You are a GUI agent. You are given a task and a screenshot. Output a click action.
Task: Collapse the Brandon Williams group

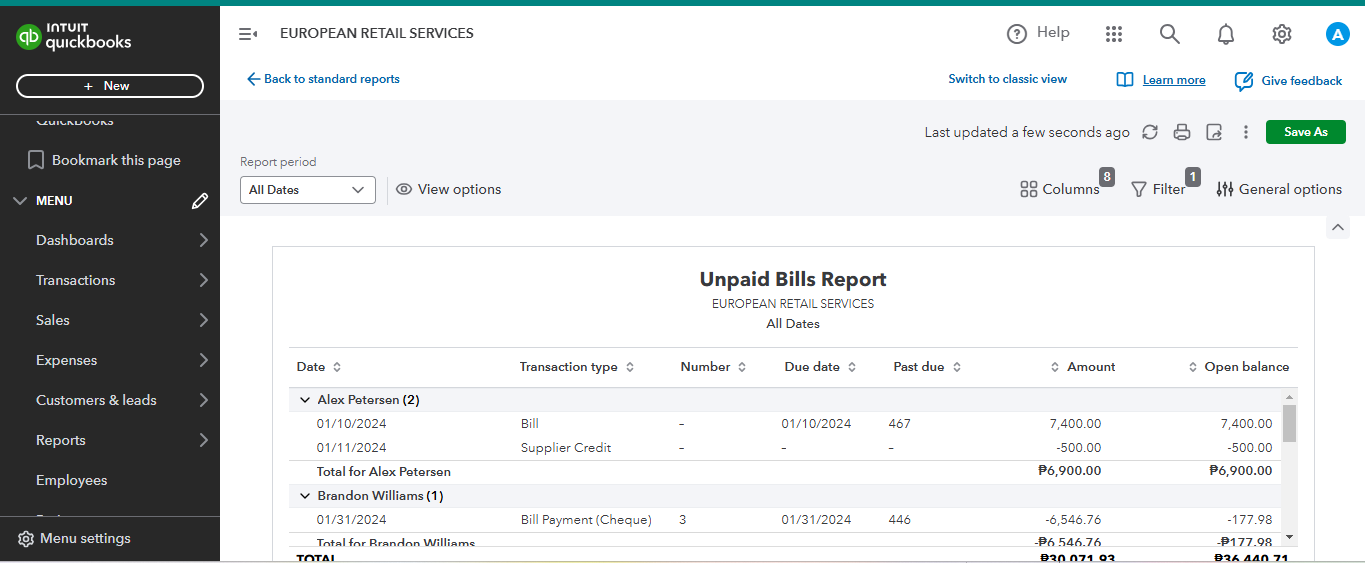305,496
